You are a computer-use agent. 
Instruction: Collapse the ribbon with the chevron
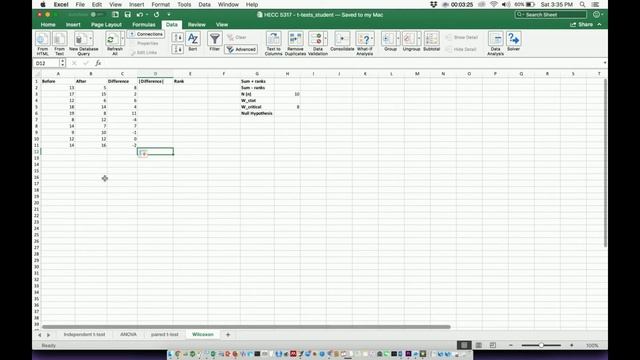coord(599,24)
